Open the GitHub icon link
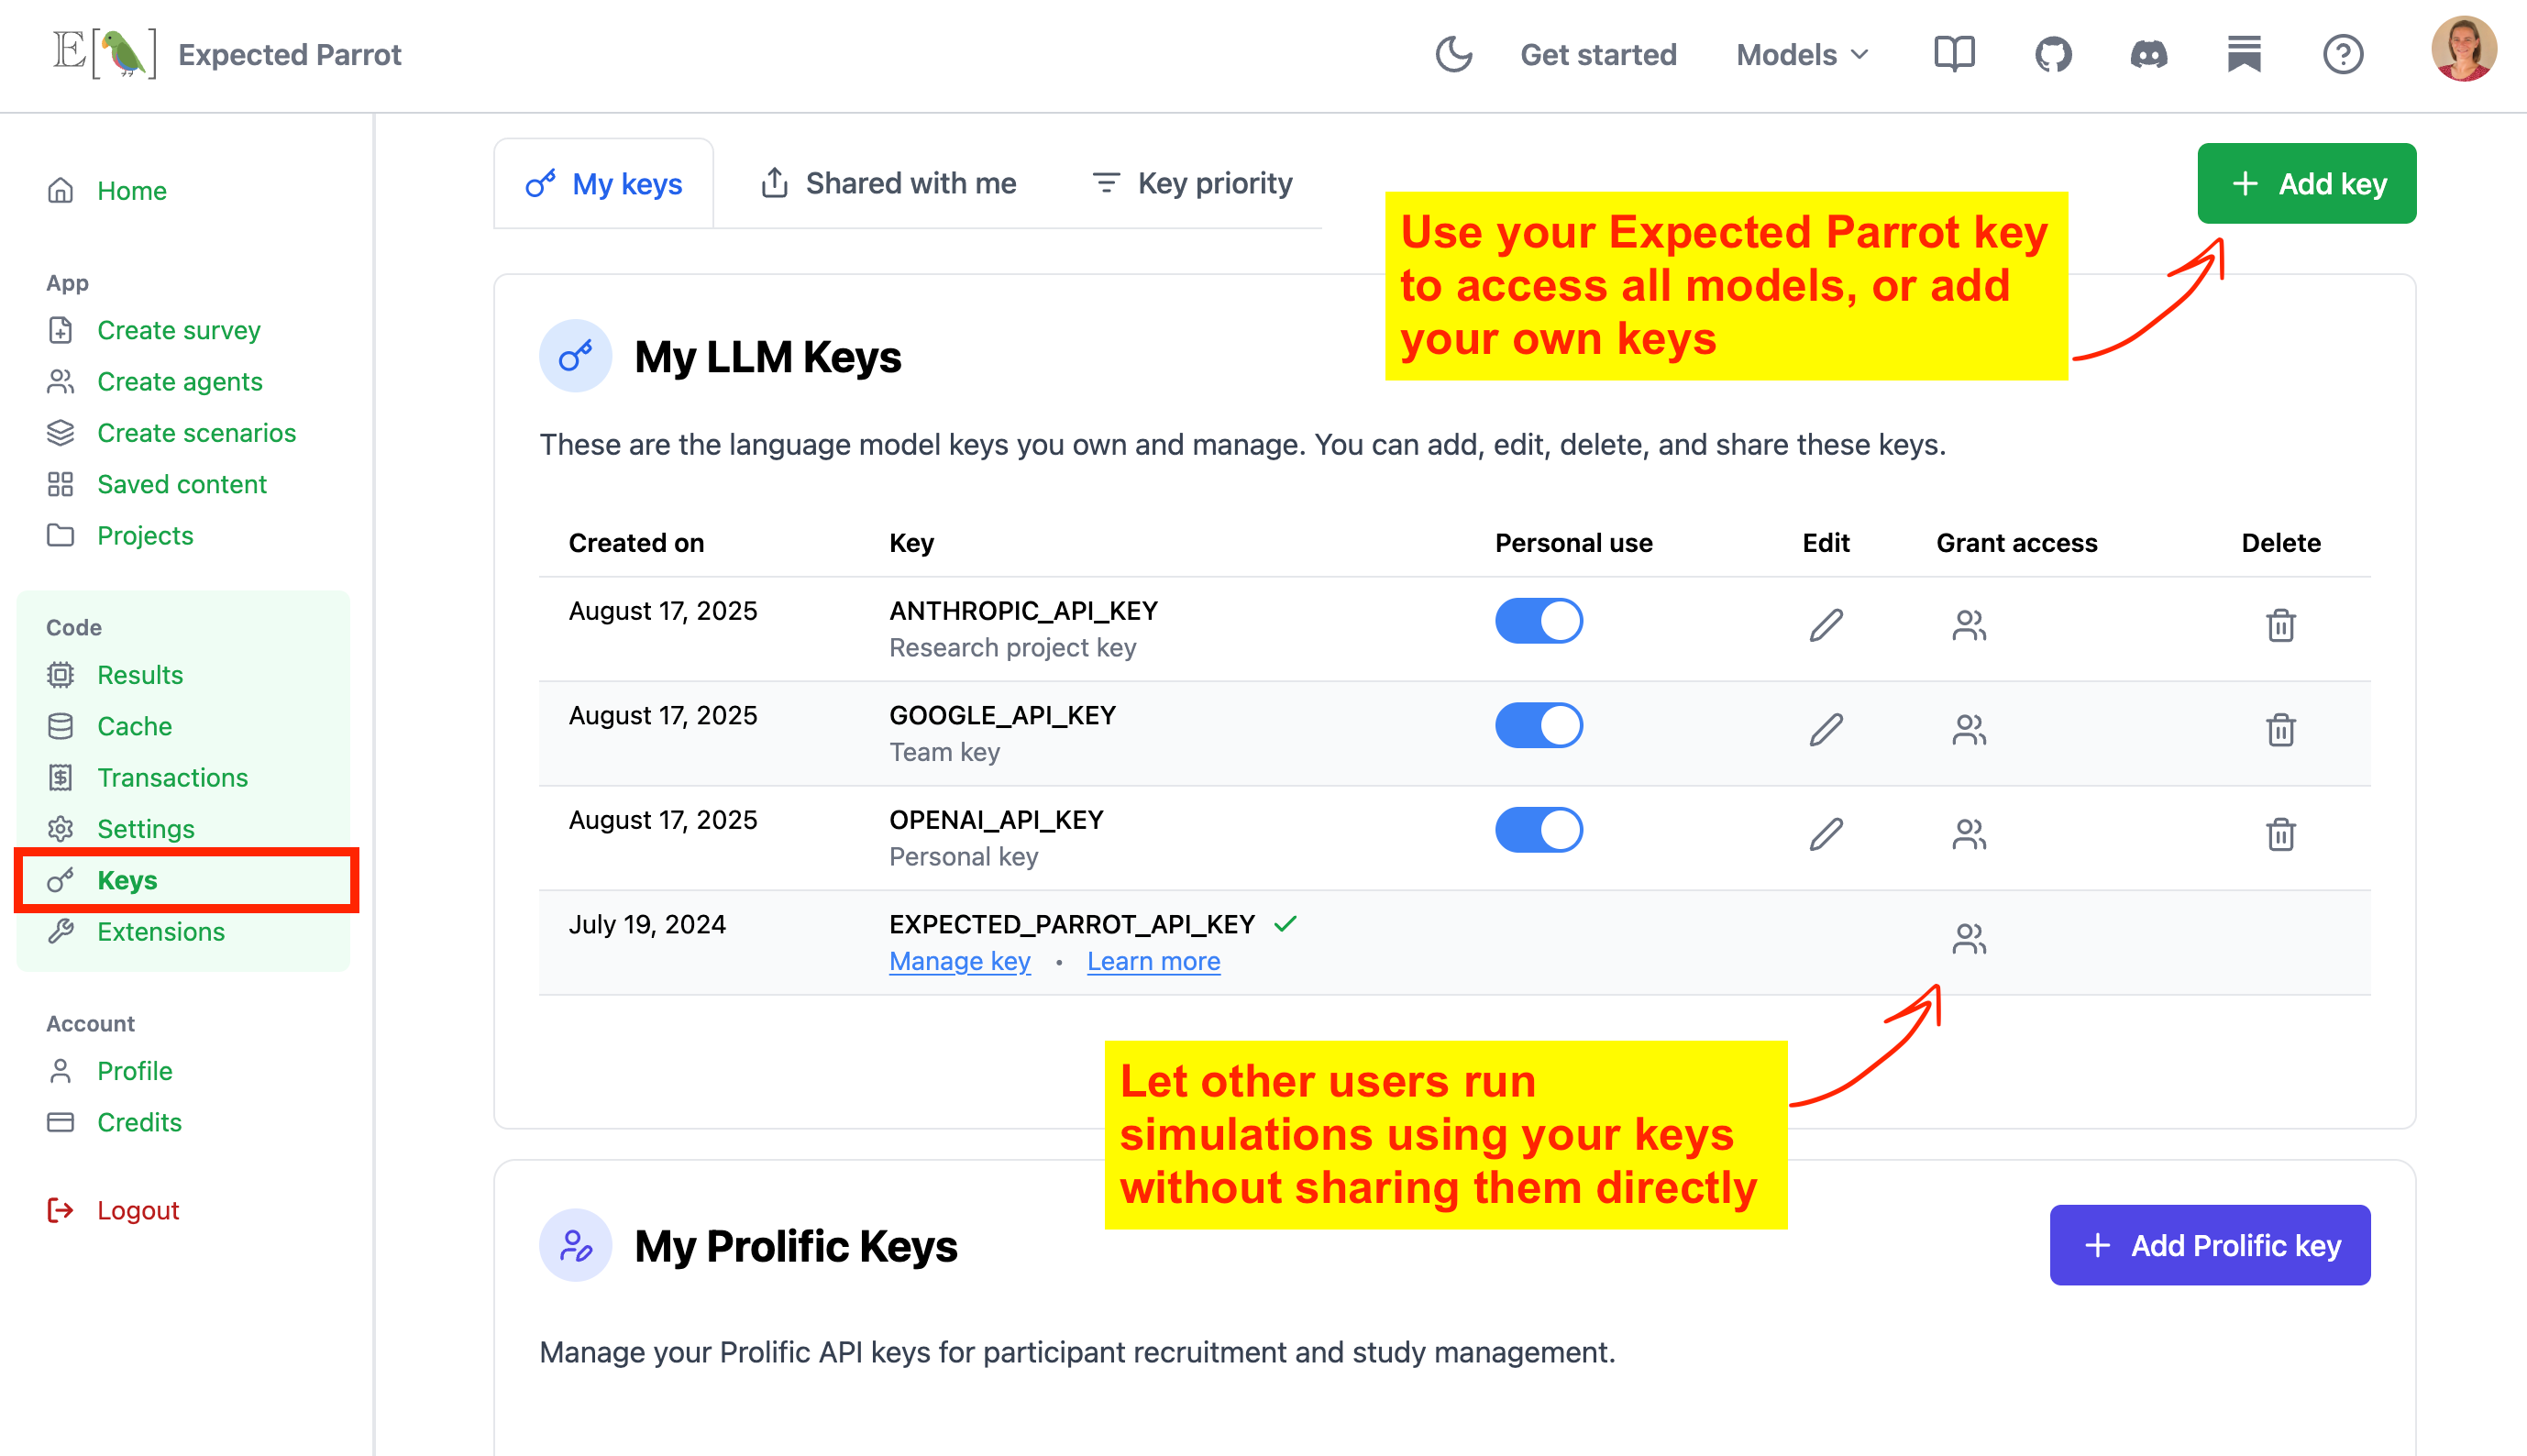The height and width of the screenshot is (1456, 2527). pos(2052,54)
